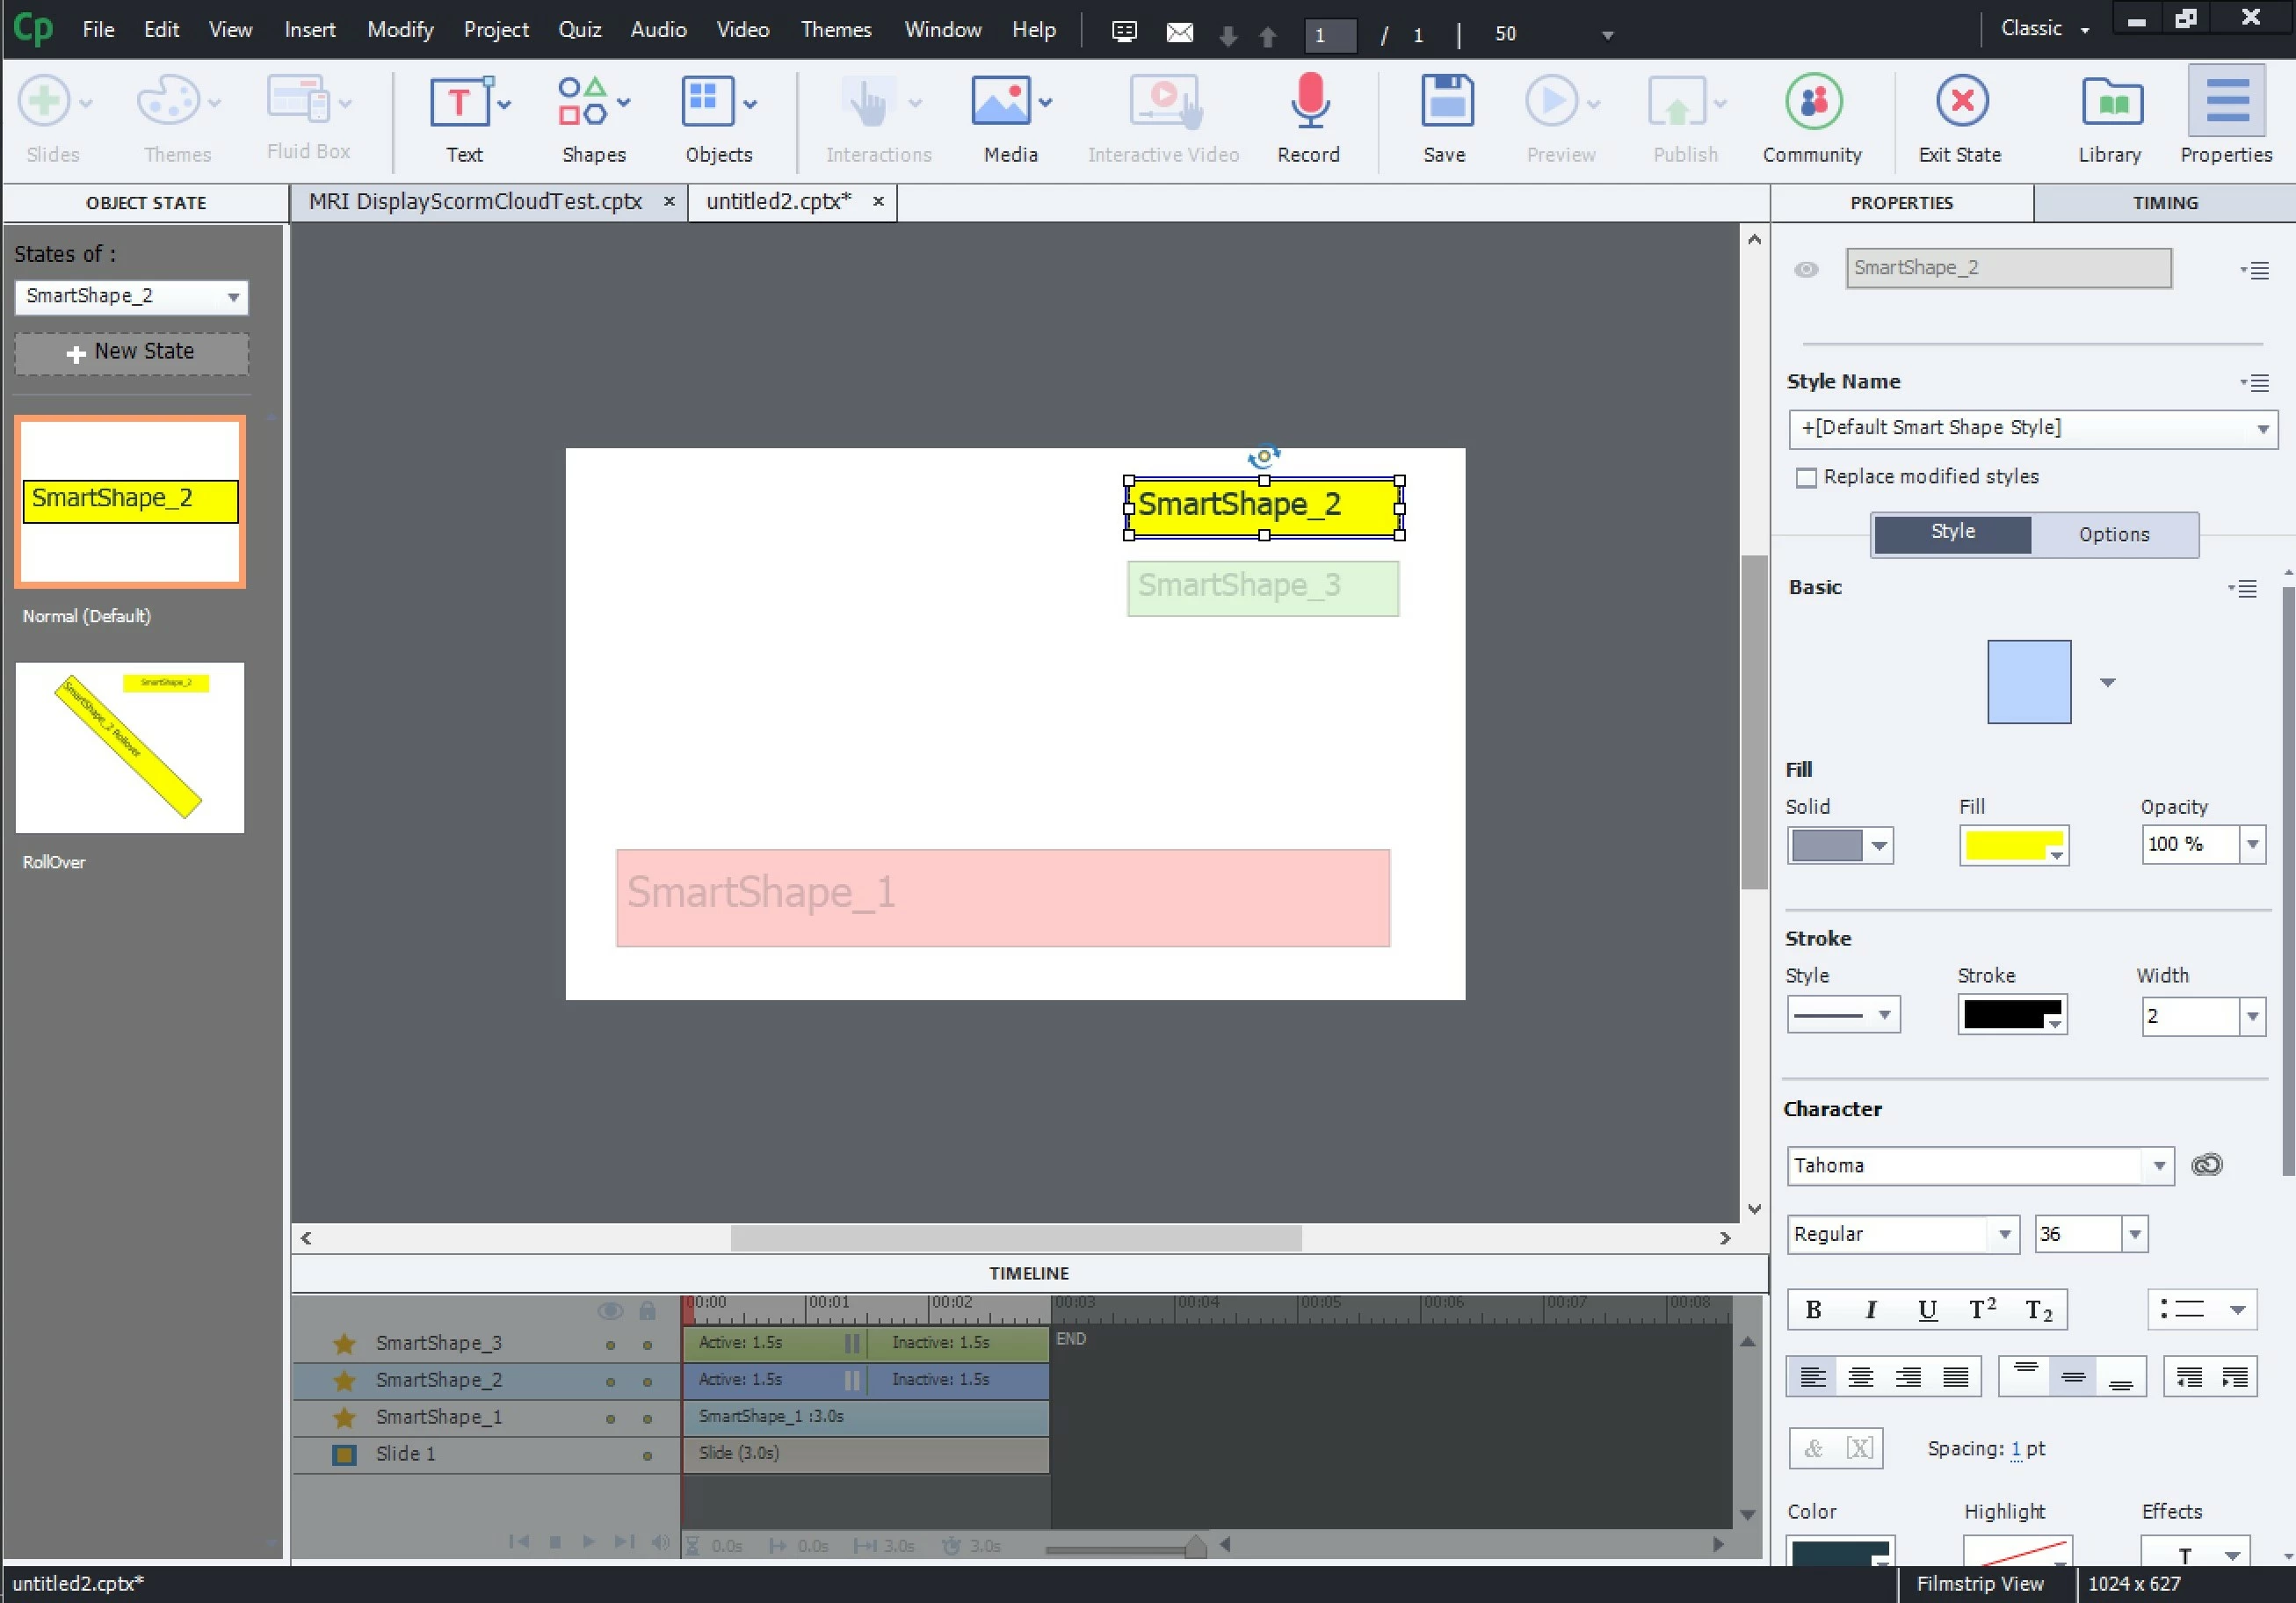Open the Community icon
Screen dimensions: 2296x1603
(1812, 103)
